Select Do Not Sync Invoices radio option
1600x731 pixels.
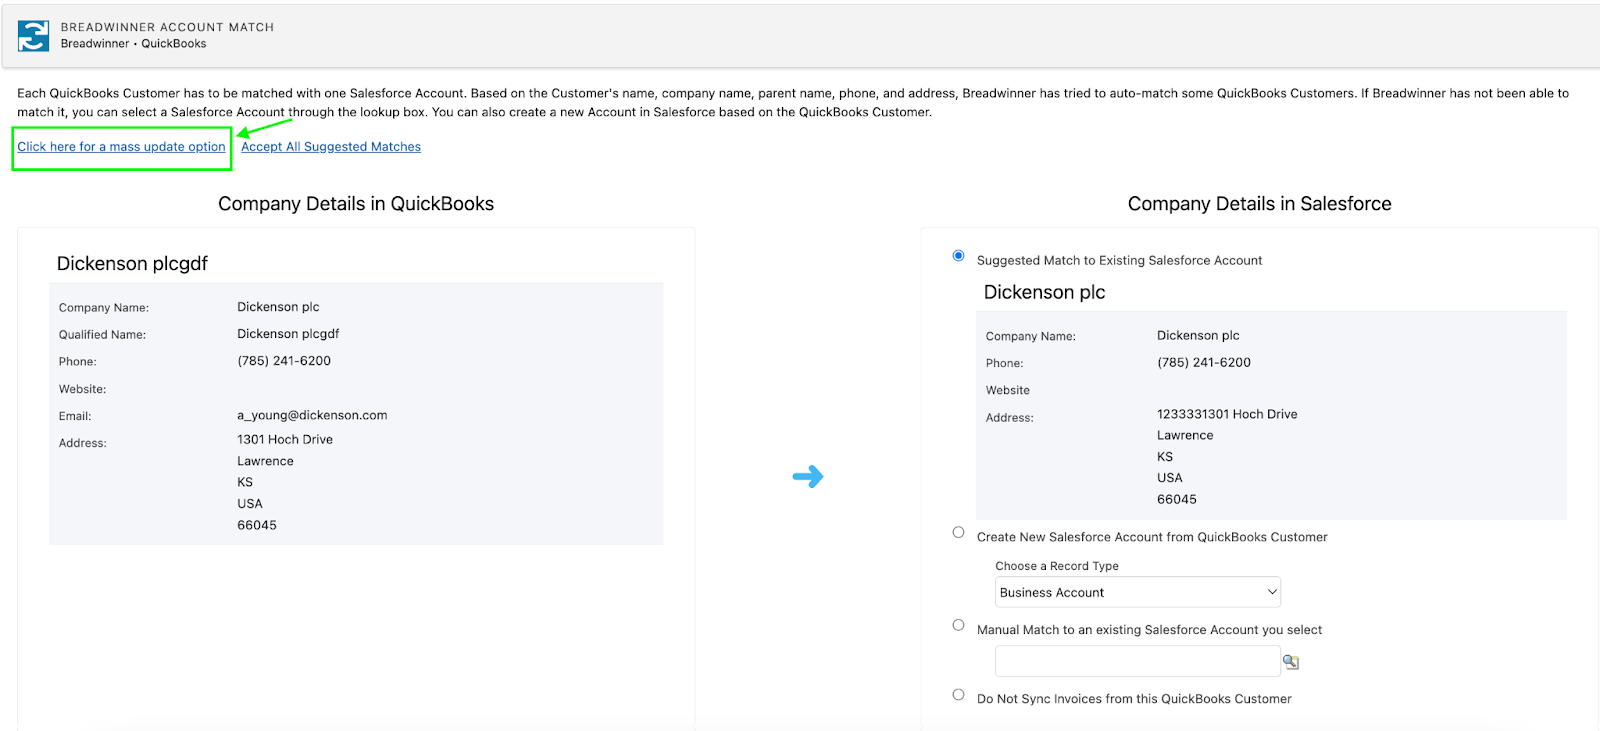[958, 695]
